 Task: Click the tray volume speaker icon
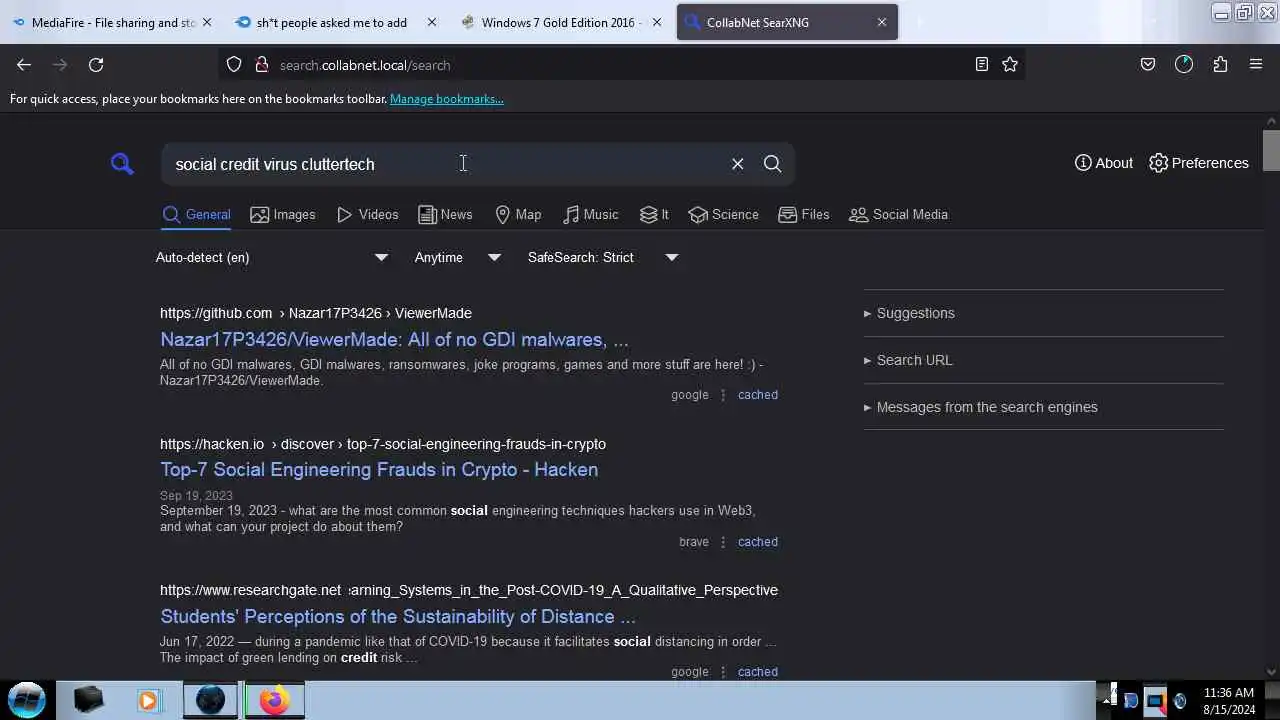pyautogui.click(x=1180, y=701)
